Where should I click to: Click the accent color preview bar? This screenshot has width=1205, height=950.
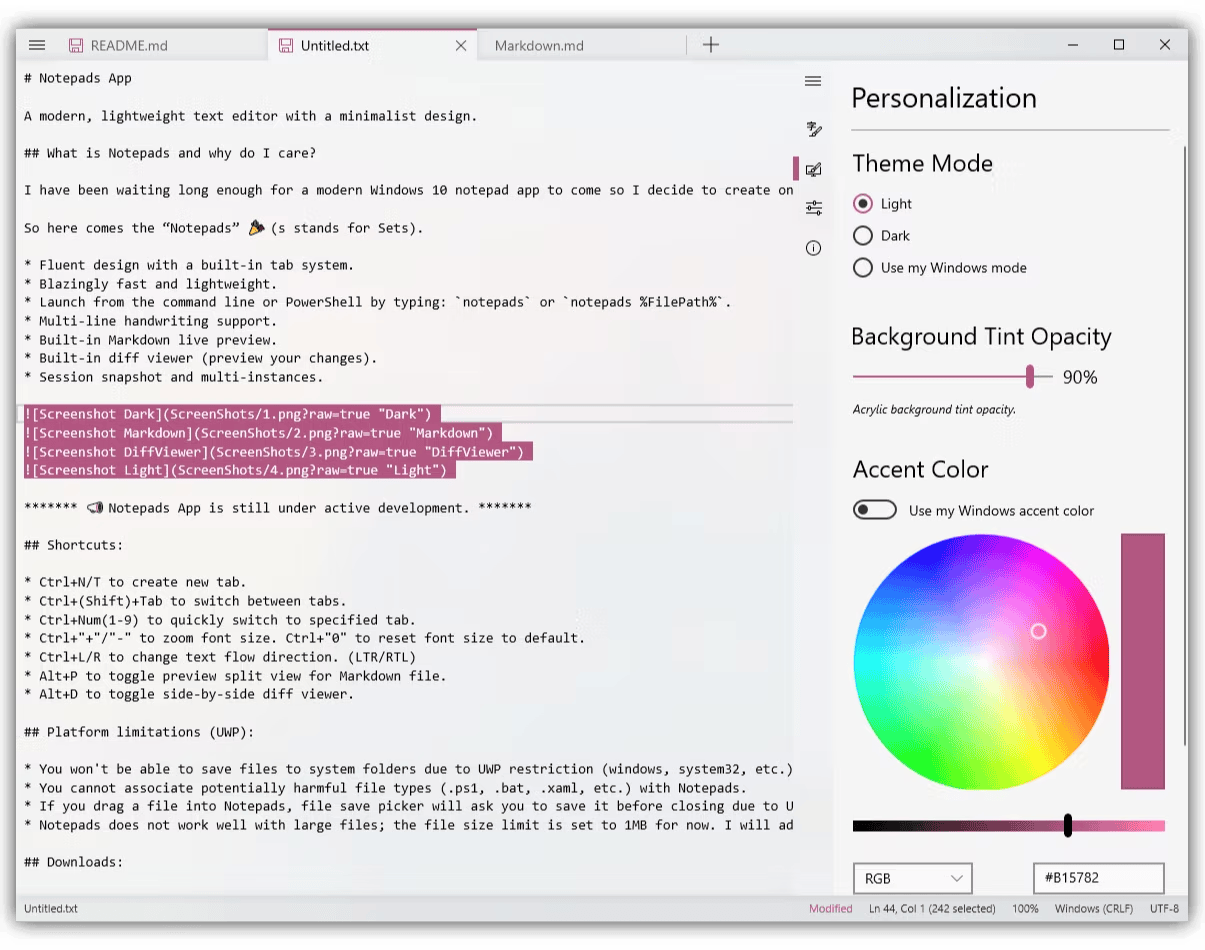(1143, 661)
